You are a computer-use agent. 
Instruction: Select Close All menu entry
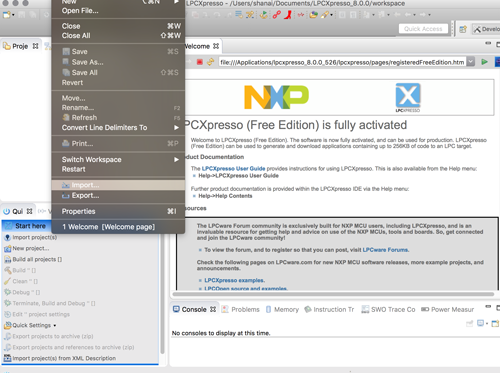(118, 36)
